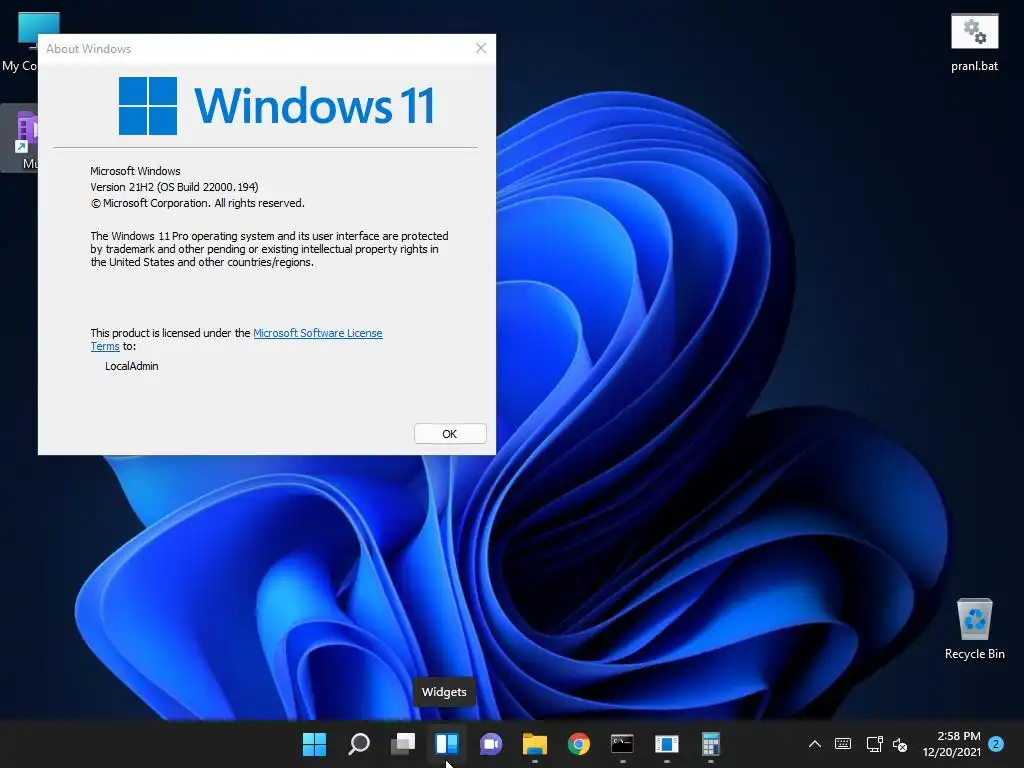
Task: Open the notification center badge
Action: pyautogui.click(x=996, y=744)
